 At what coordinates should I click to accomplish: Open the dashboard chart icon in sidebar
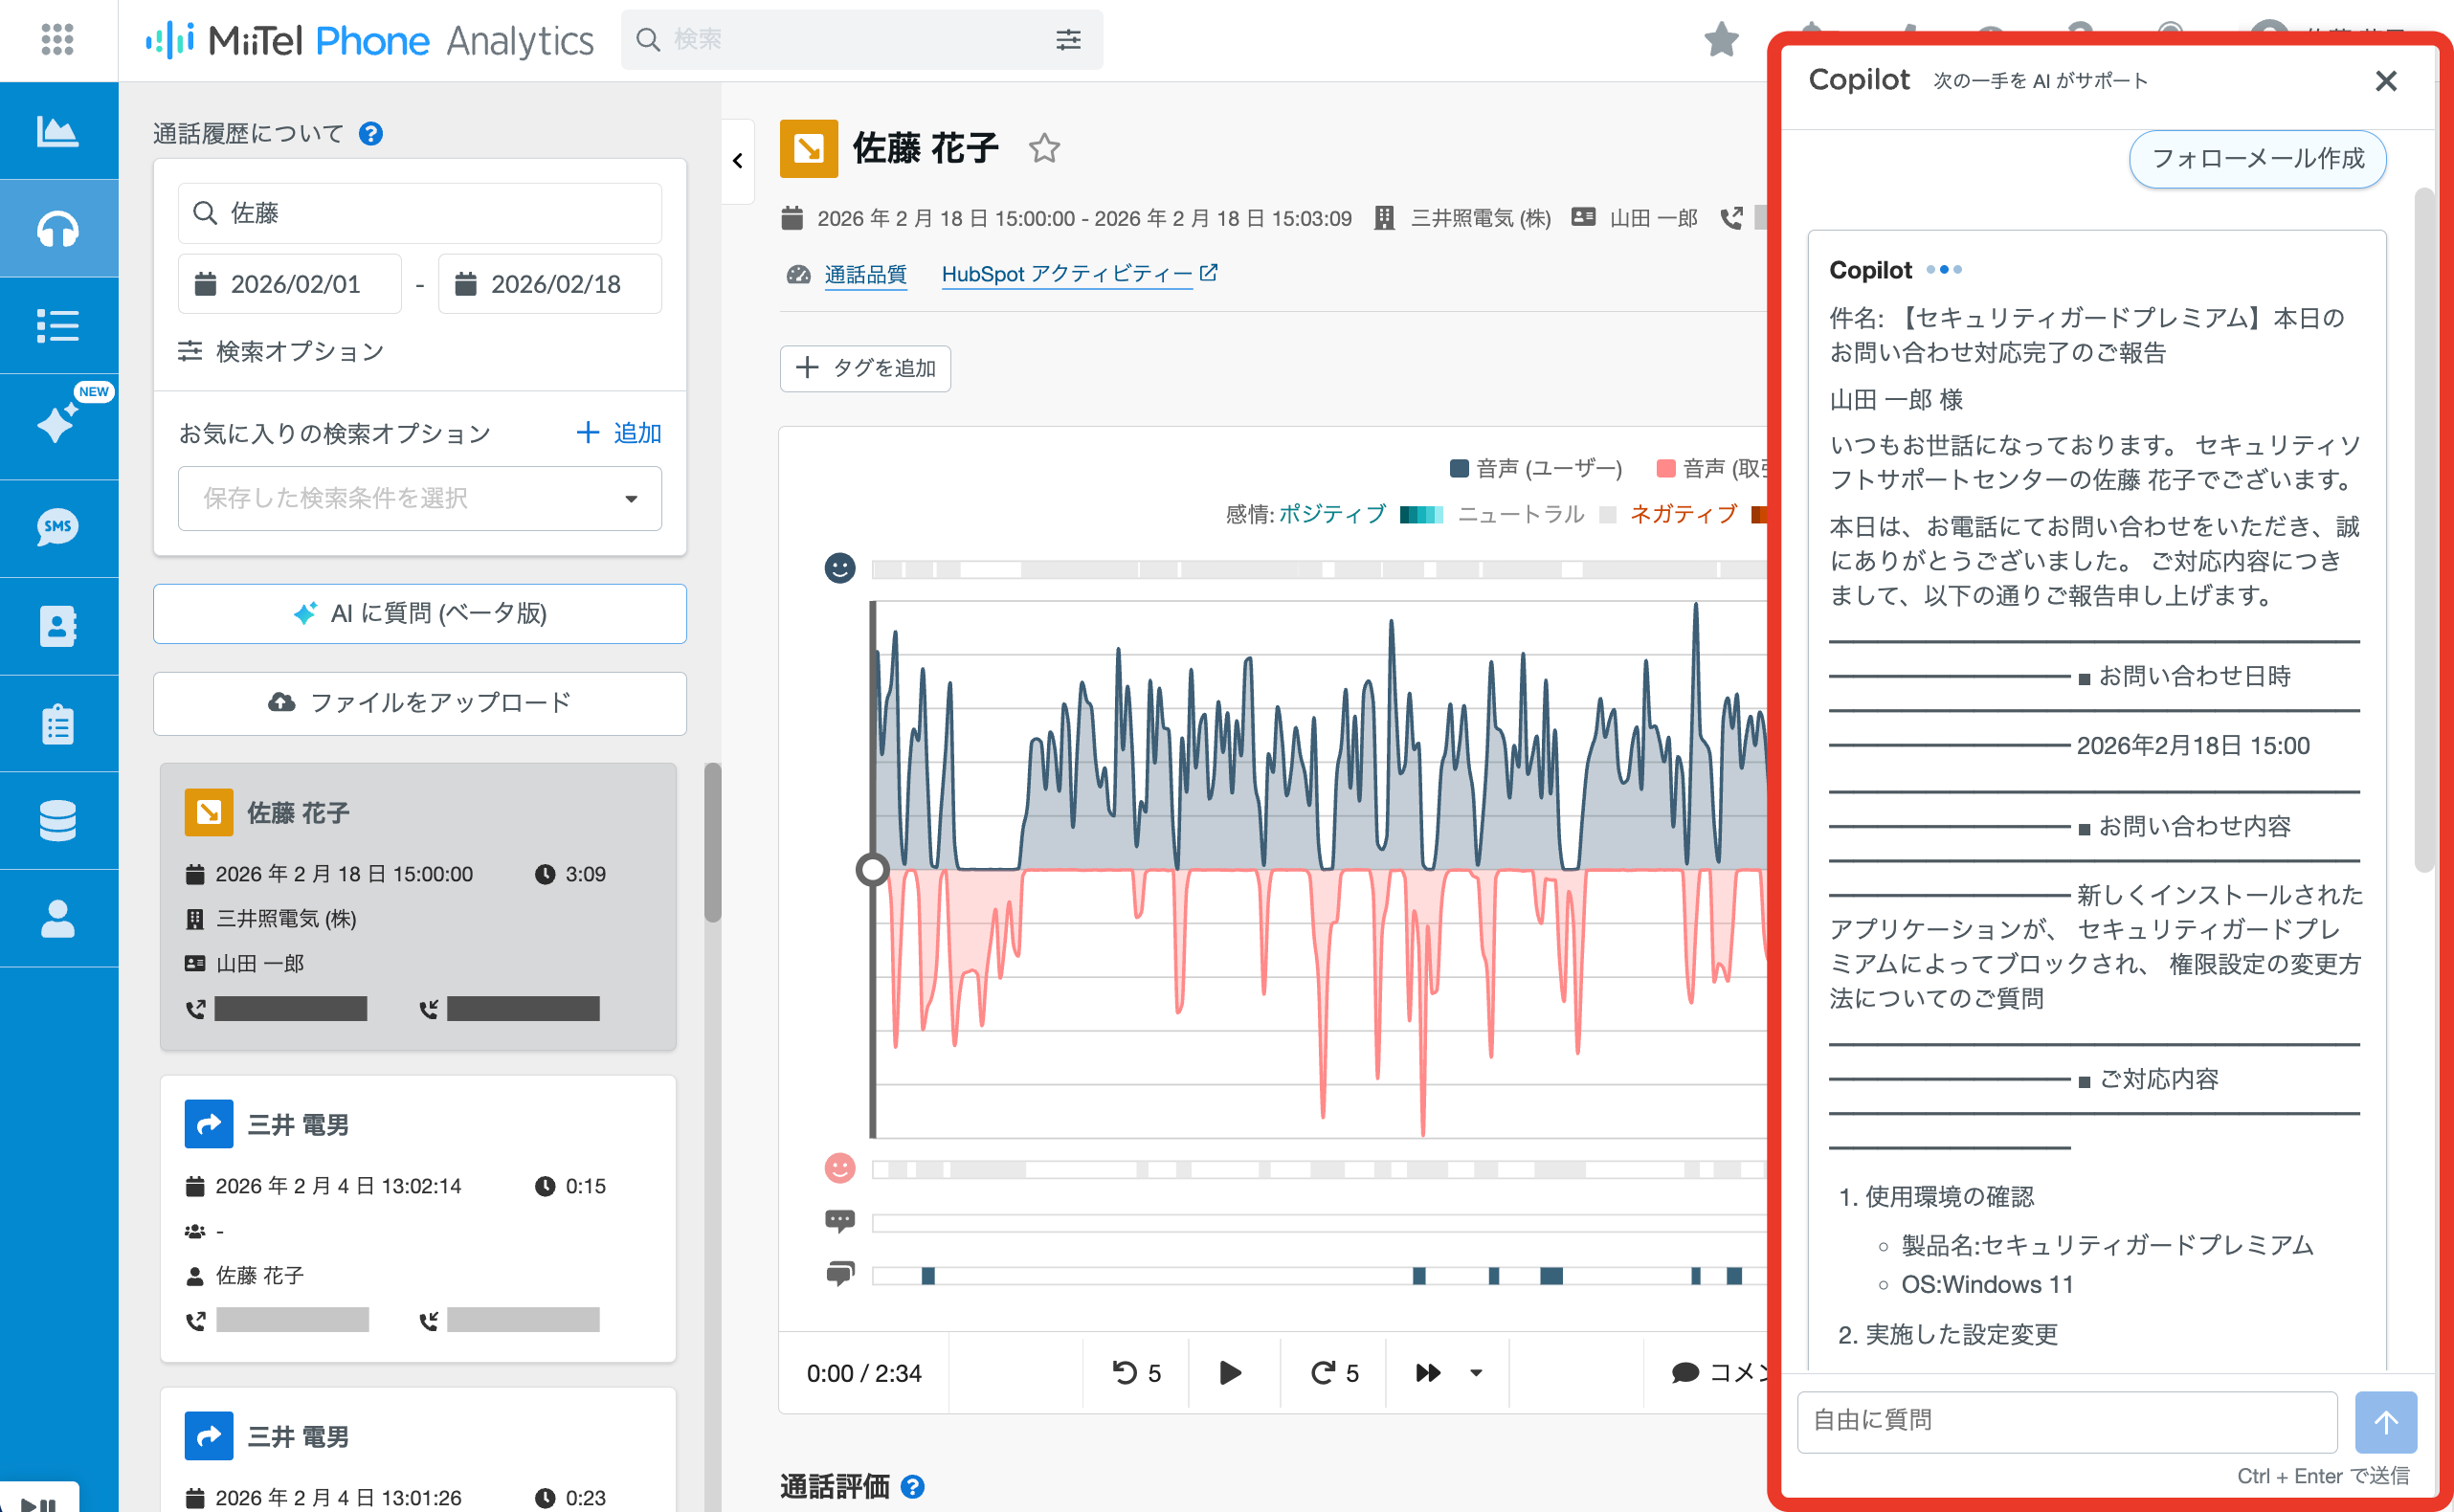click(x=58, y=131)
